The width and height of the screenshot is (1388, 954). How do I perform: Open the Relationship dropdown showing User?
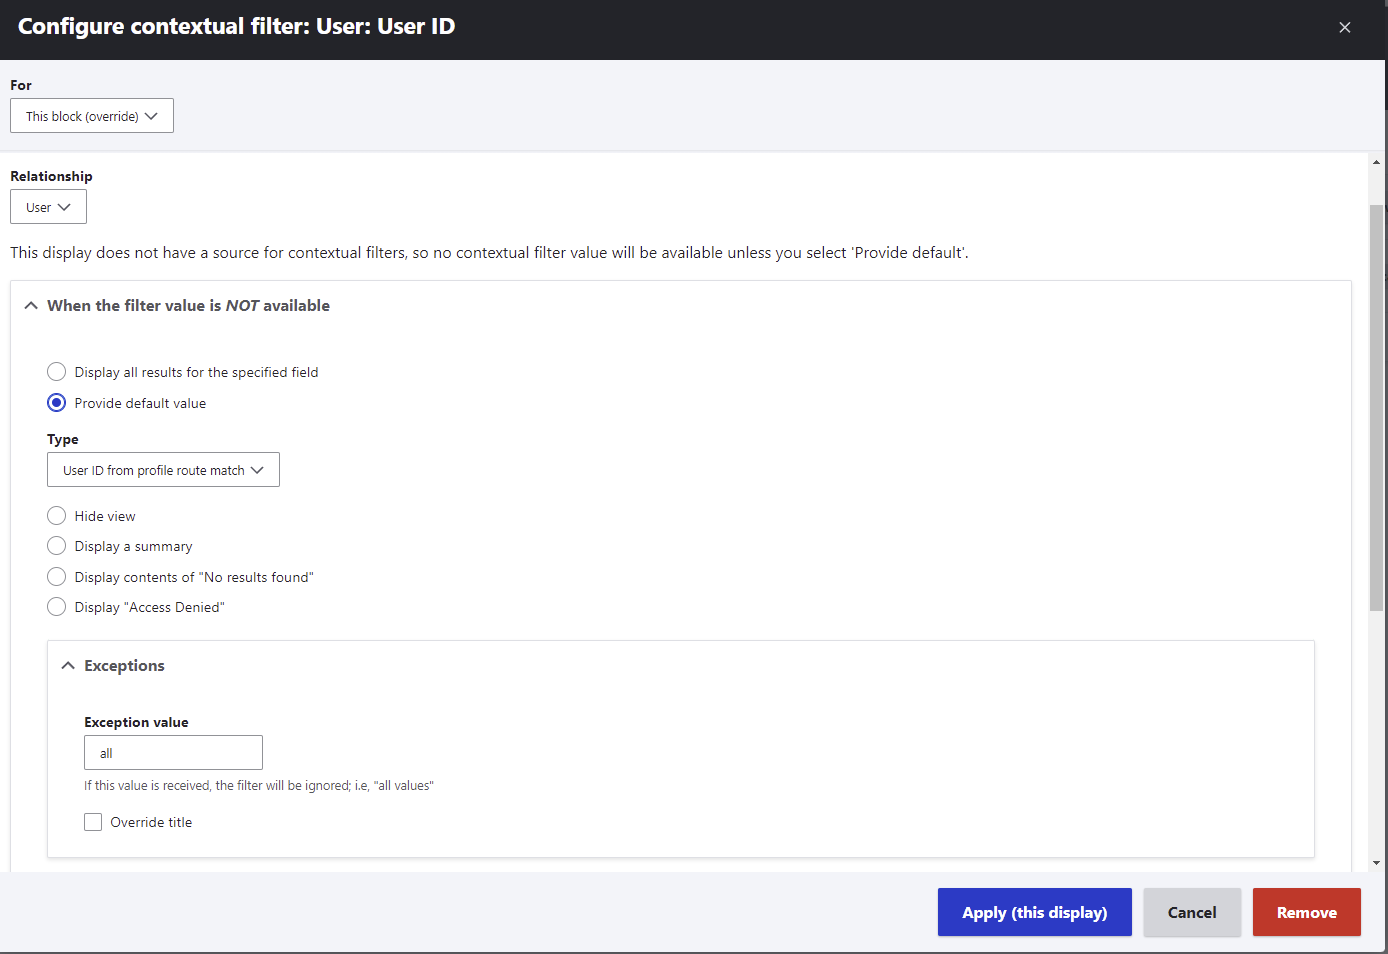pos(48,206)
